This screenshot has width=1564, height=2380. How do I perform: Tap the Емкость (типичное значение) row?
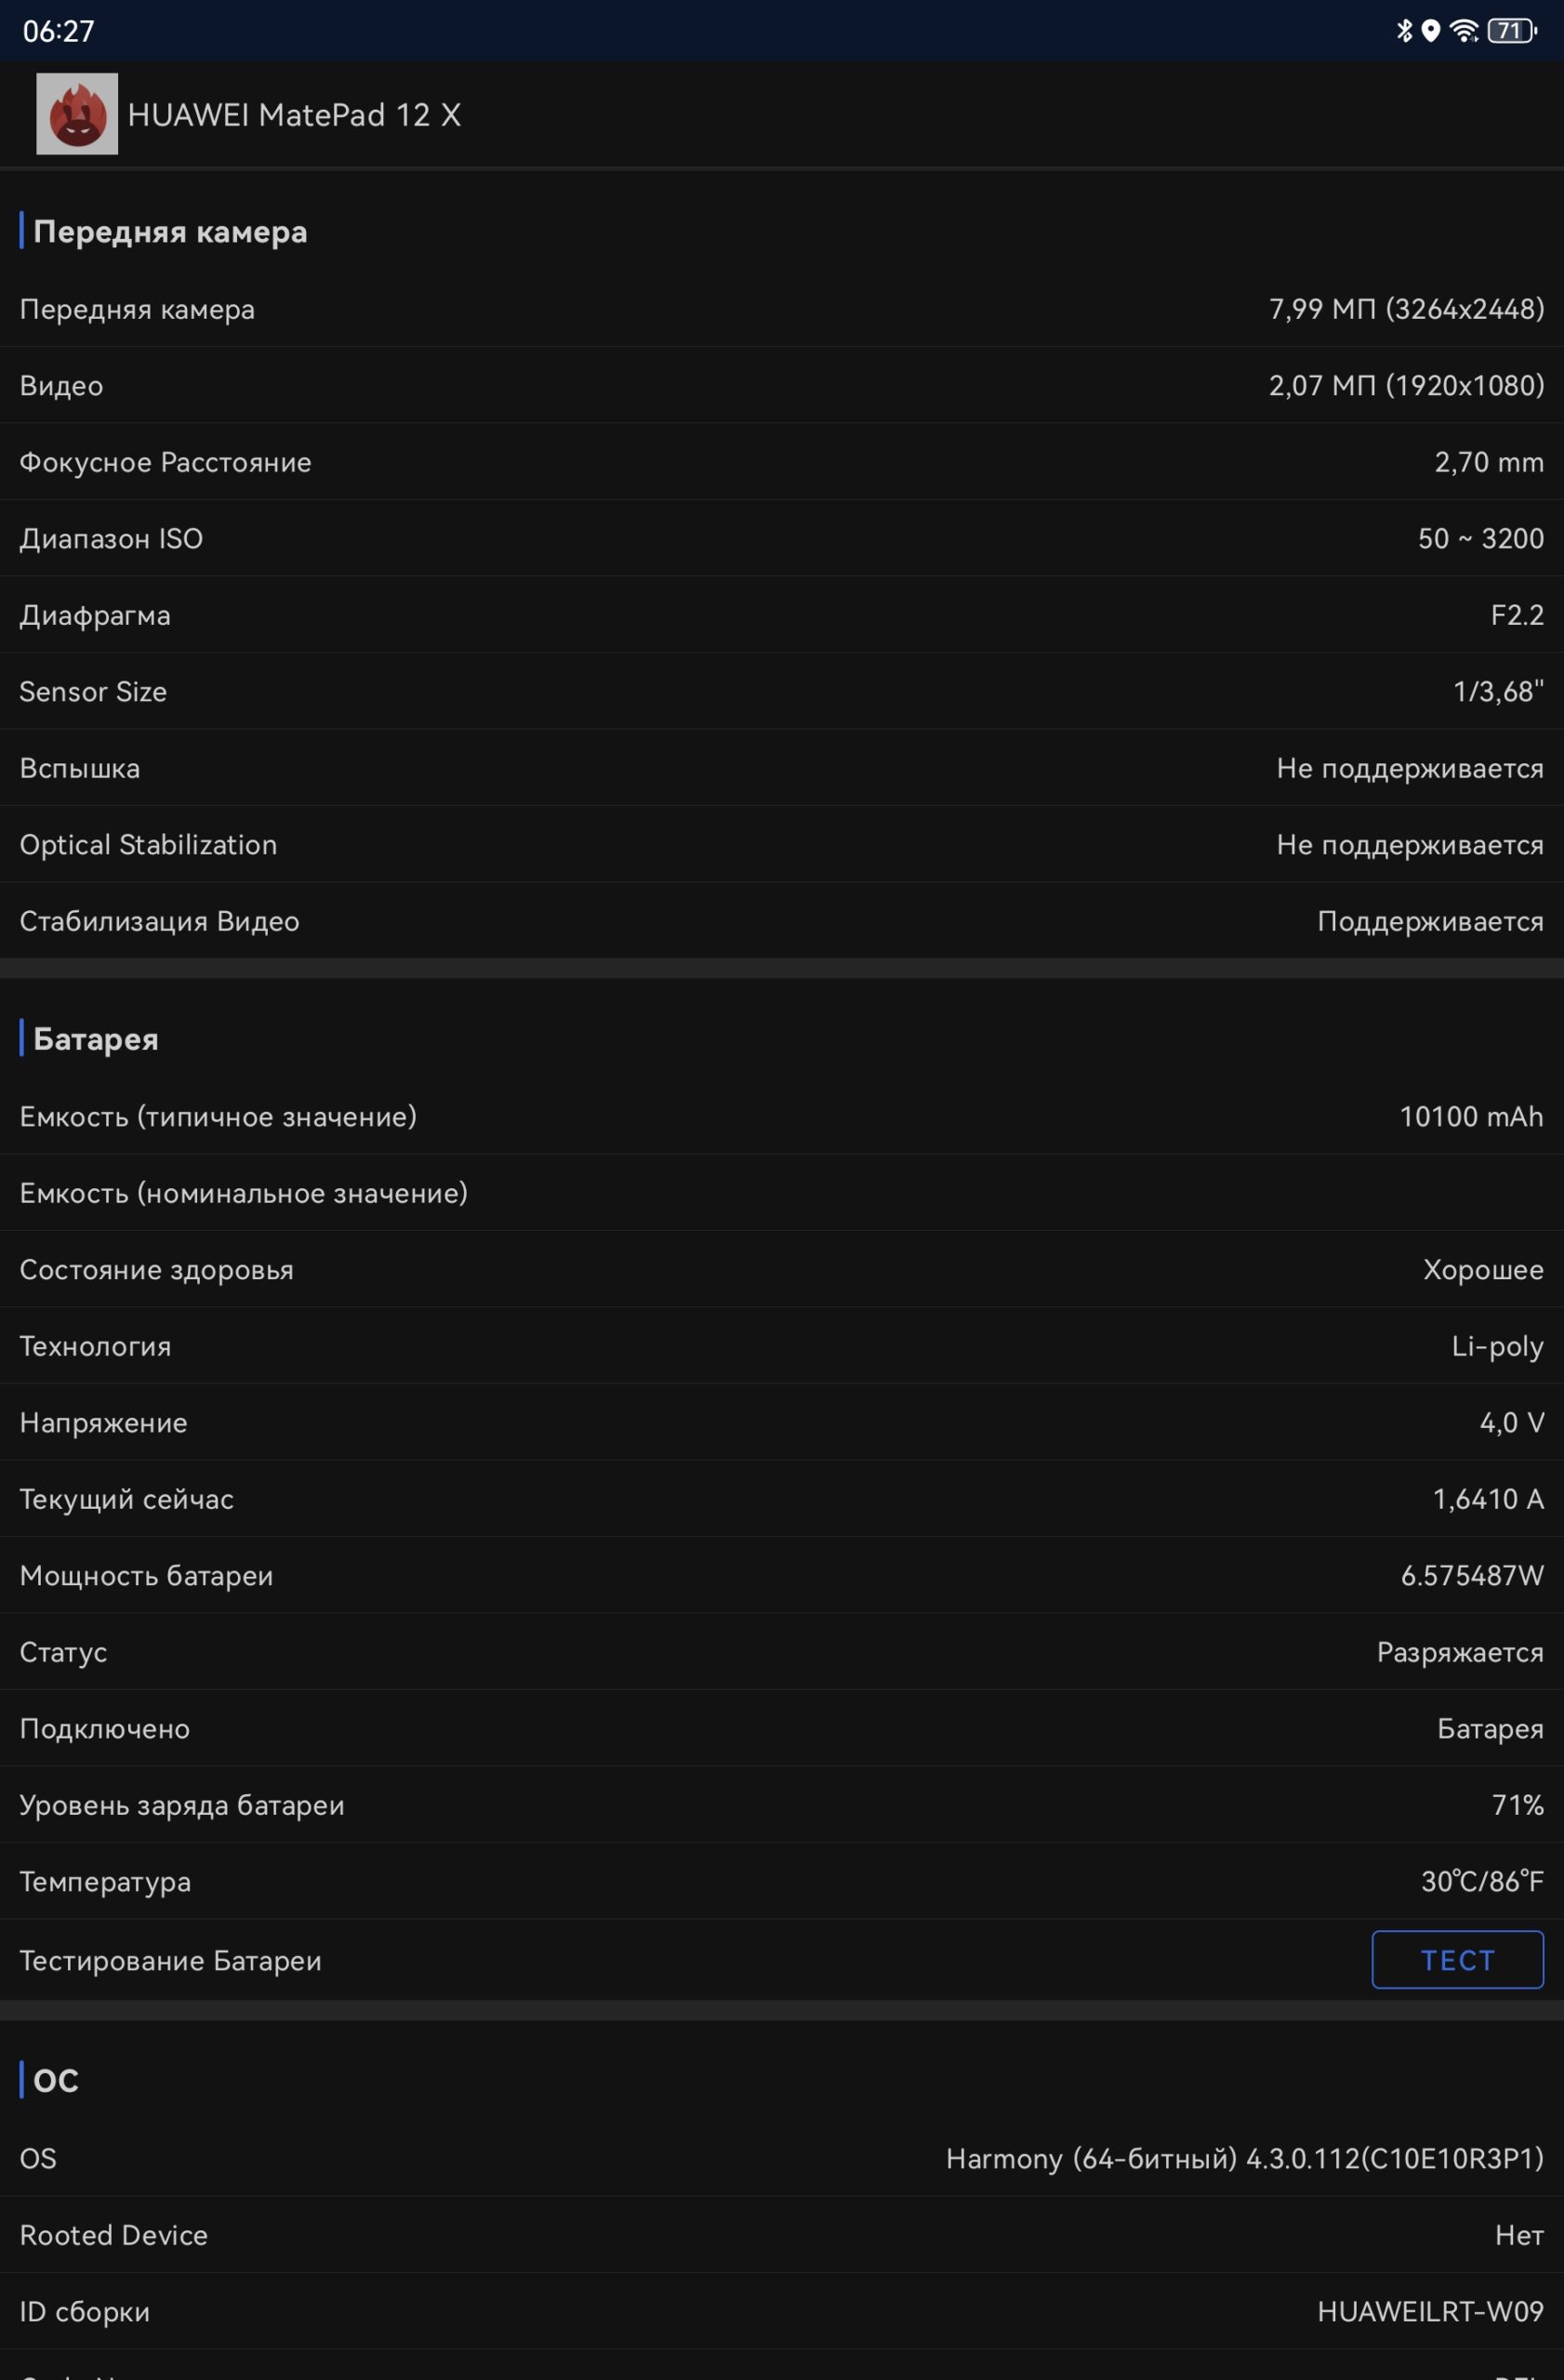click(x=782, y=1116)
